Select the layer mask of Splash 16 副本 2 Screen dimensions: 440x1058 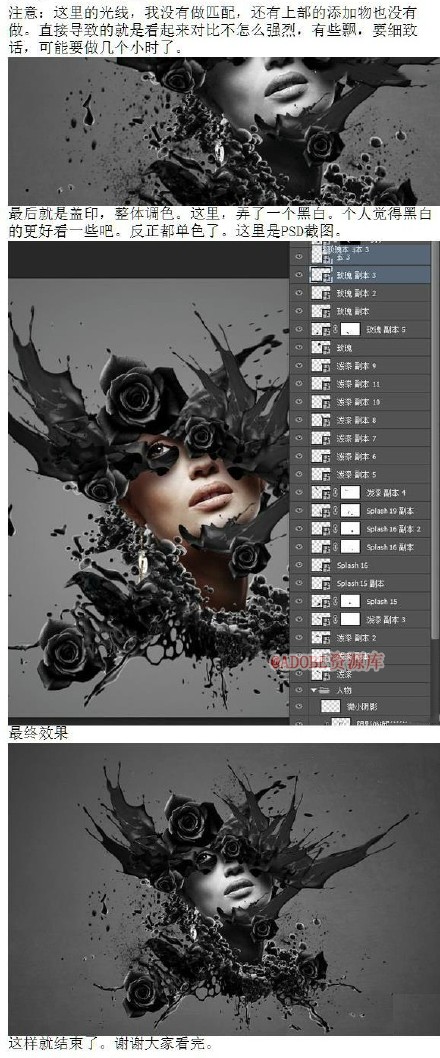pos(350,528)
